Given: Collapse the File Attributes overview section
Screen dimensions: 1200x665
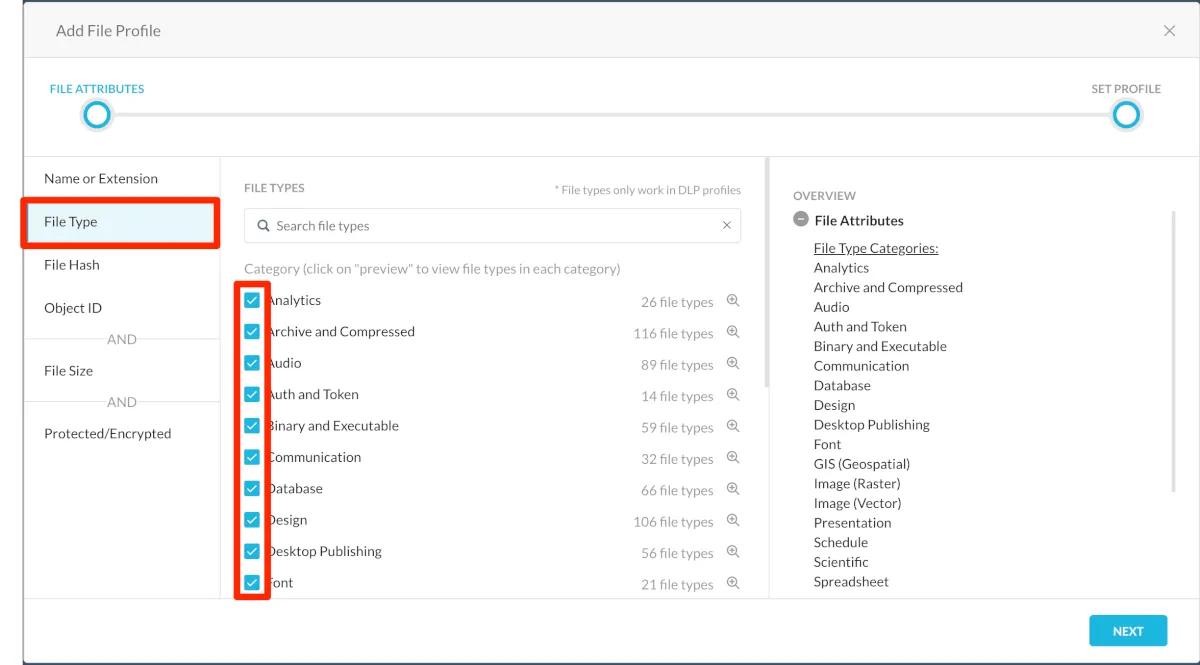Looking at the screenshot, I should click(801, 220).
